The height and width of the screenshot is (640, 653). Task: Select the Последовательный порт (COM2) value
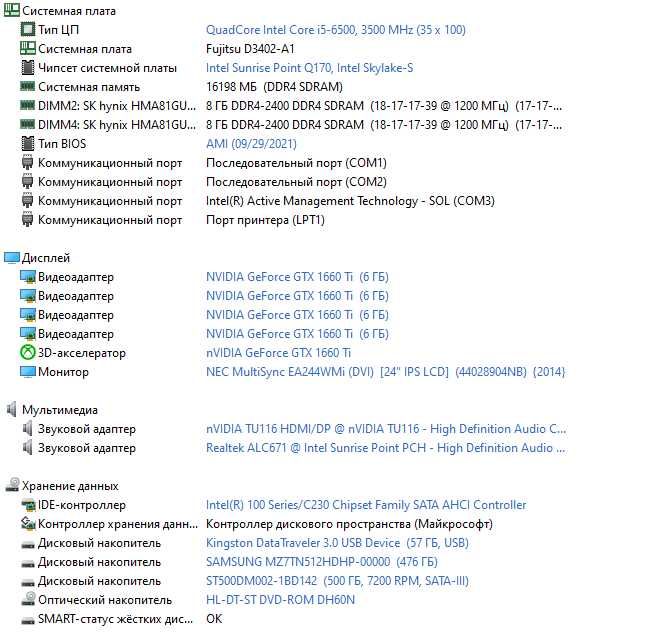click(296, 182)
